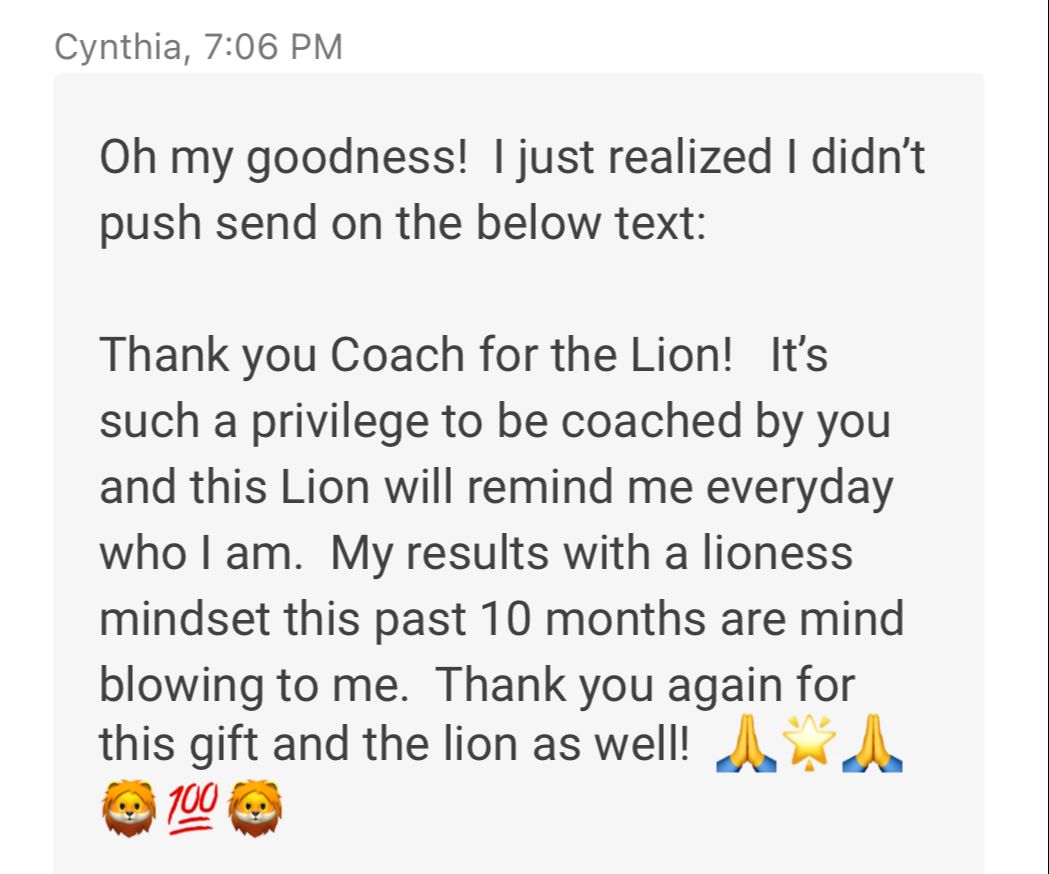
Task: Click the word "privilege" in the message
Action: [x=340, y=423]
